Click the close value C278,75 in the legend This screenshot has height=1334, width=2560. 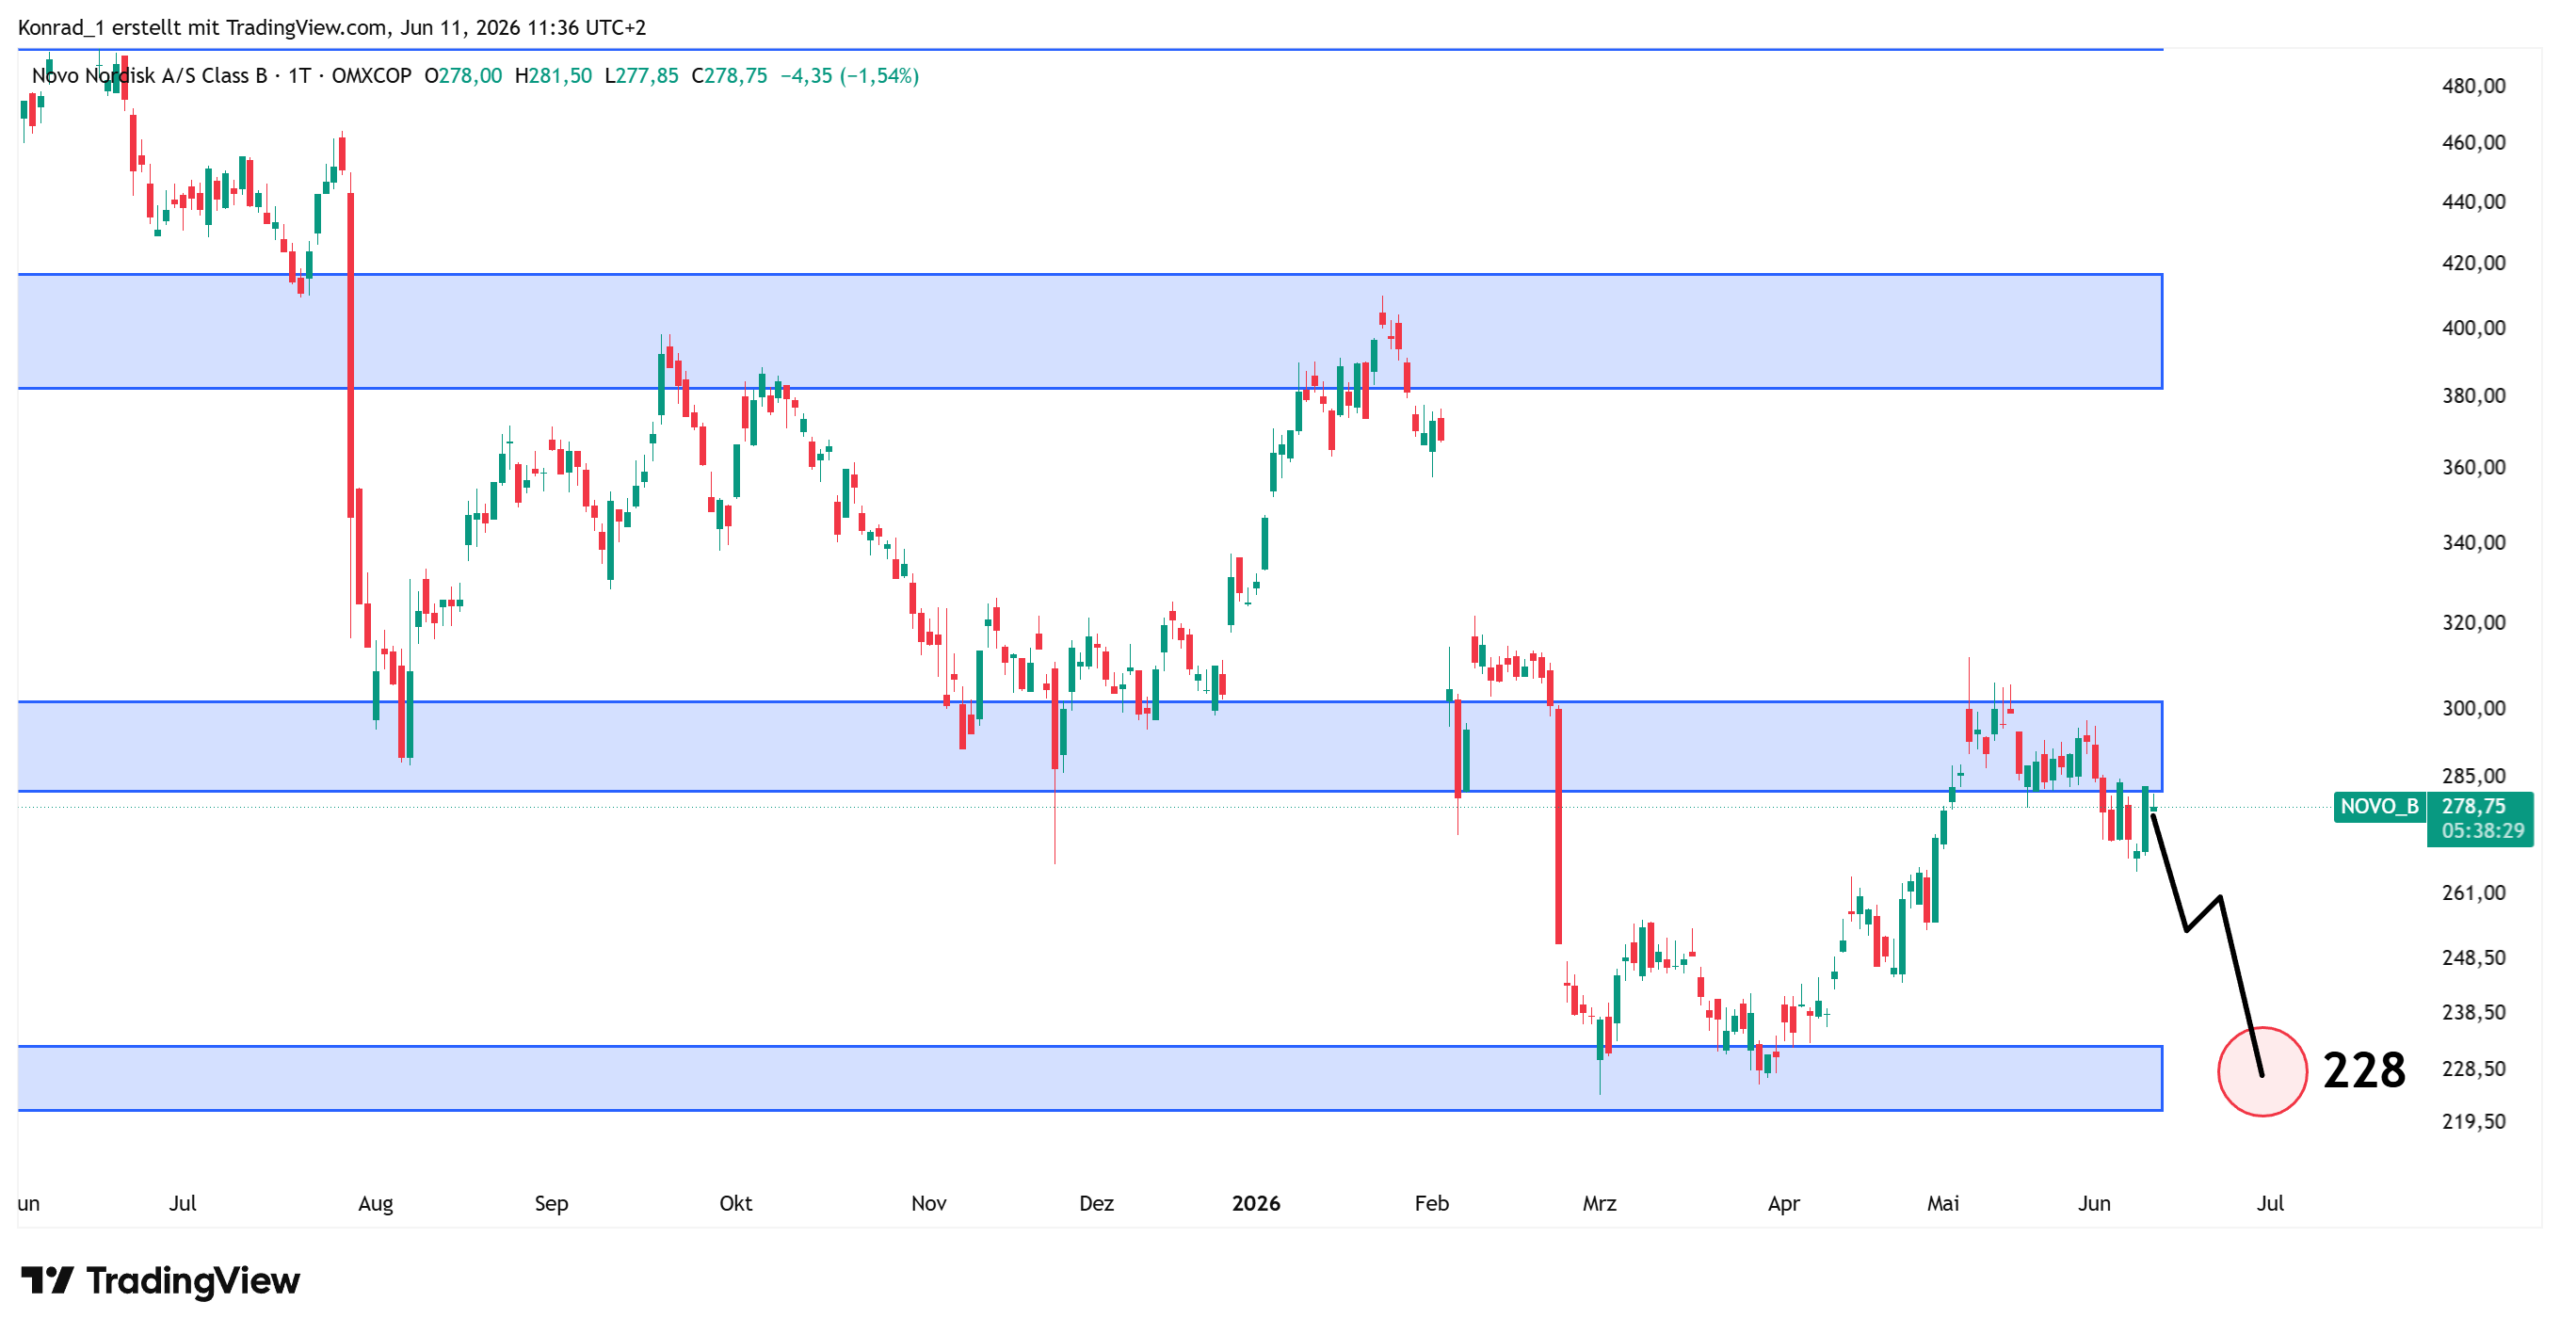pyautogui.click(x=729, y=76)
